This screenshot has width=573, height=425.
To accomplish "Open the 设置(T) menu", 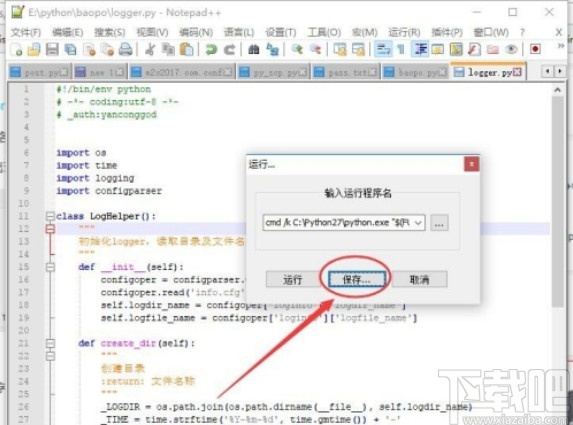I will click(281, 33).
